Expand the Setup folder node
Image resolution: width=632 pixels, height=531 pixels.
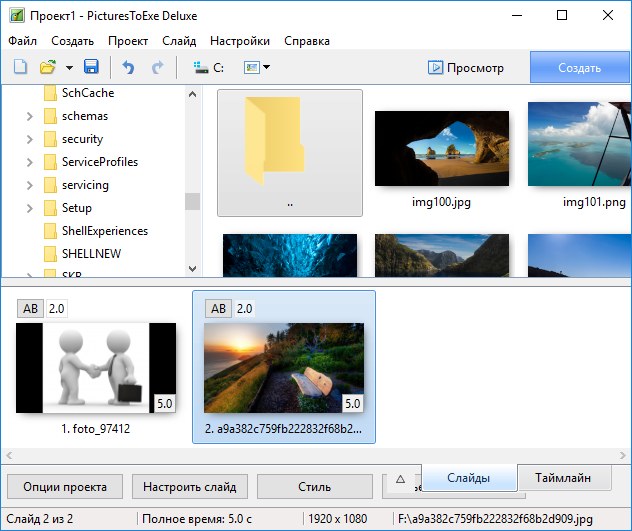30,208
